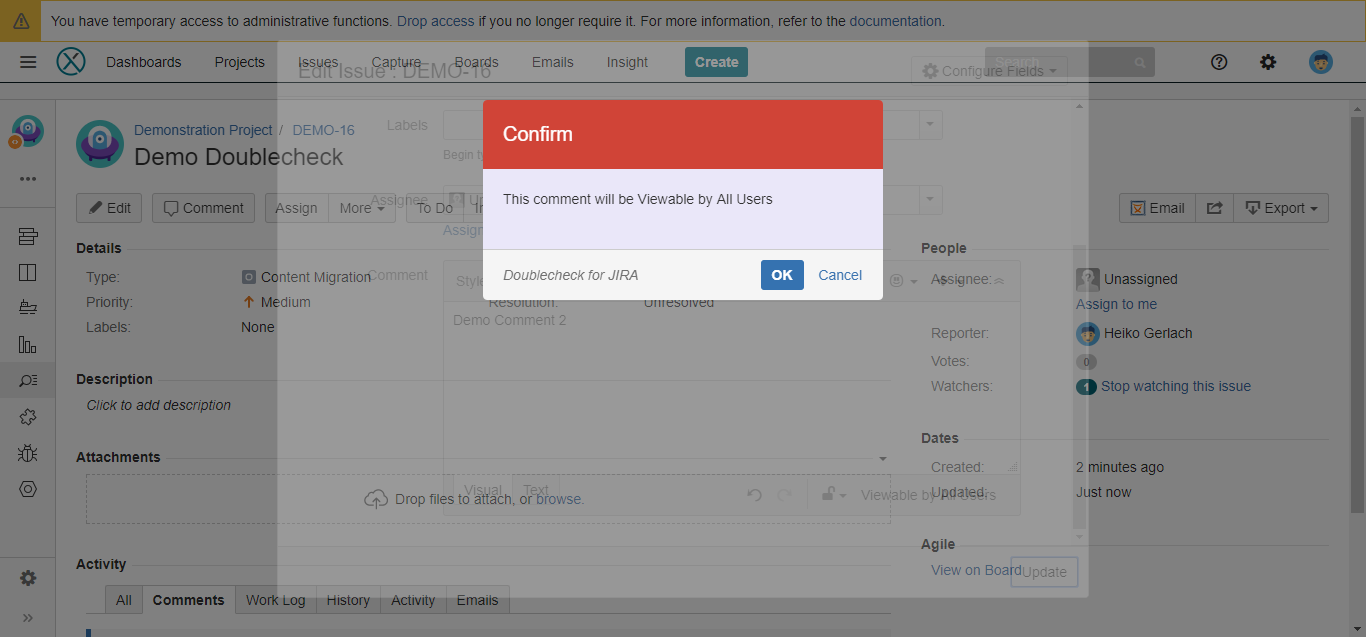Expand the sidebar with double-chevron
Image resolution: width=1366 pixels, height=637 pixels.
28,617
